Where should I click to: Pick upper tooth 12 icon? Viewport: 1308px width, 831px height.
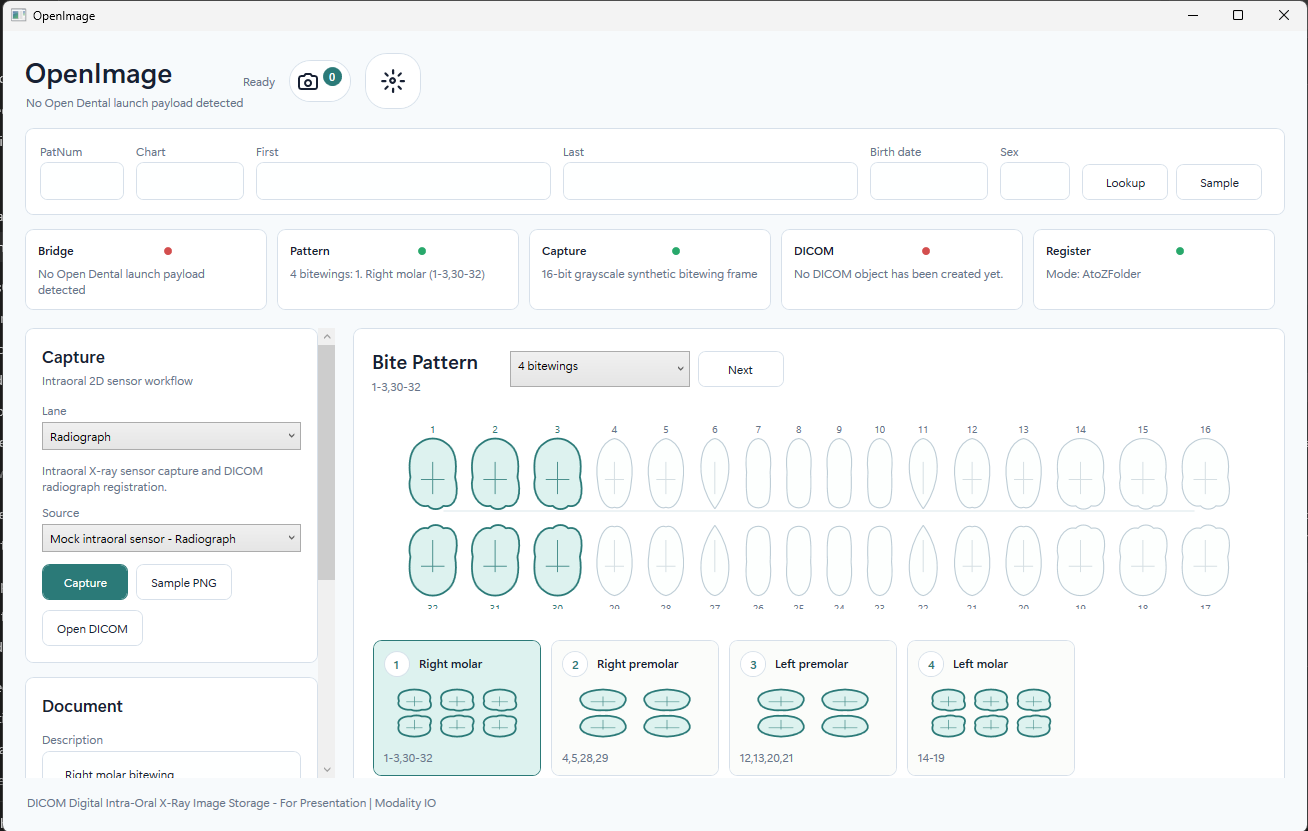(x=972, y=473)
